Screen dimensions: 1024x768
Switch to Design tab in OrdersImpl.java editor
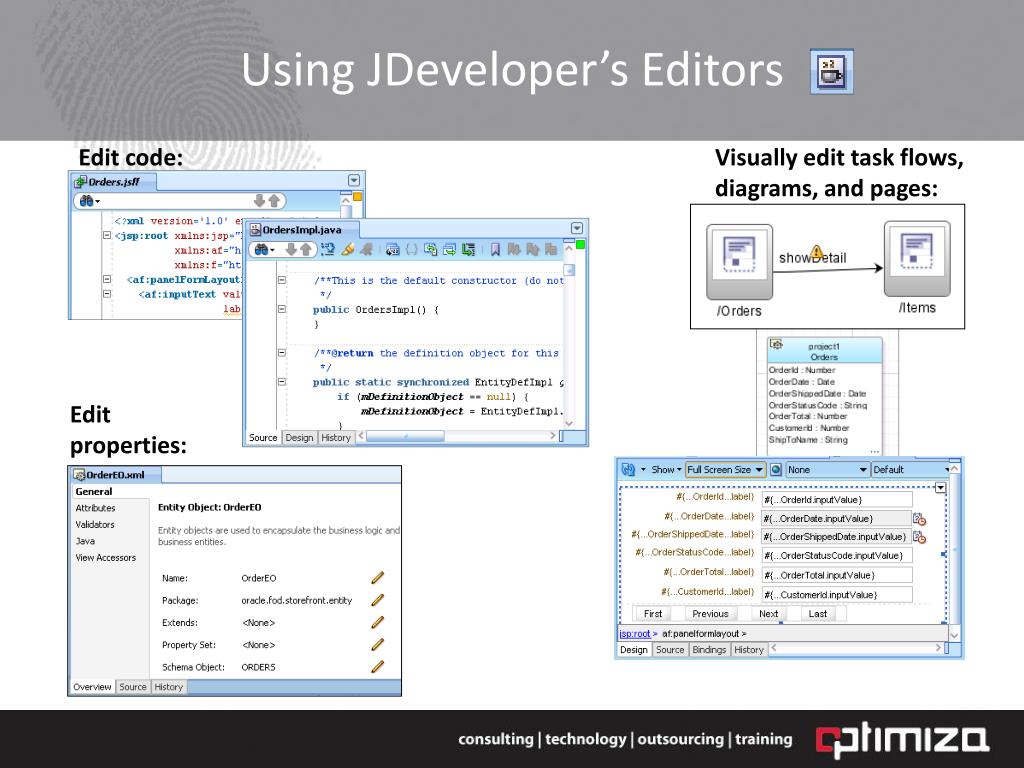299,438
